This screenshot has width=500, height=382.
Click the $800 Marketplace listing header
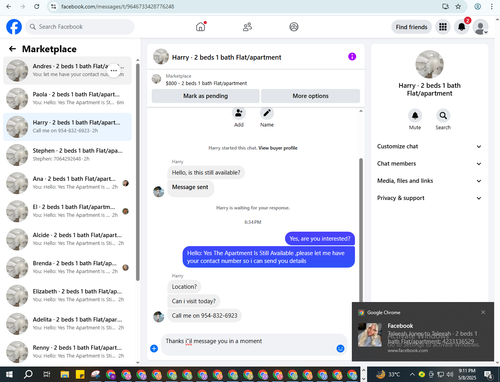[x=255, y=80]
